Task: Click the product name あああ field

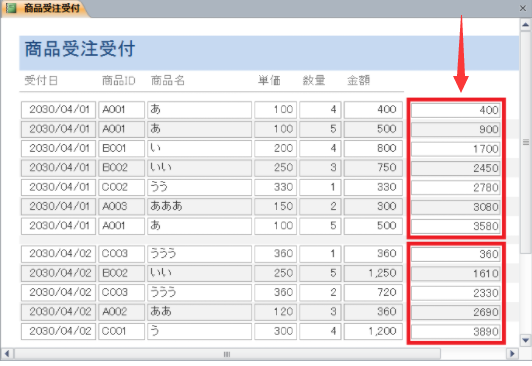Action: coord(200,207)
